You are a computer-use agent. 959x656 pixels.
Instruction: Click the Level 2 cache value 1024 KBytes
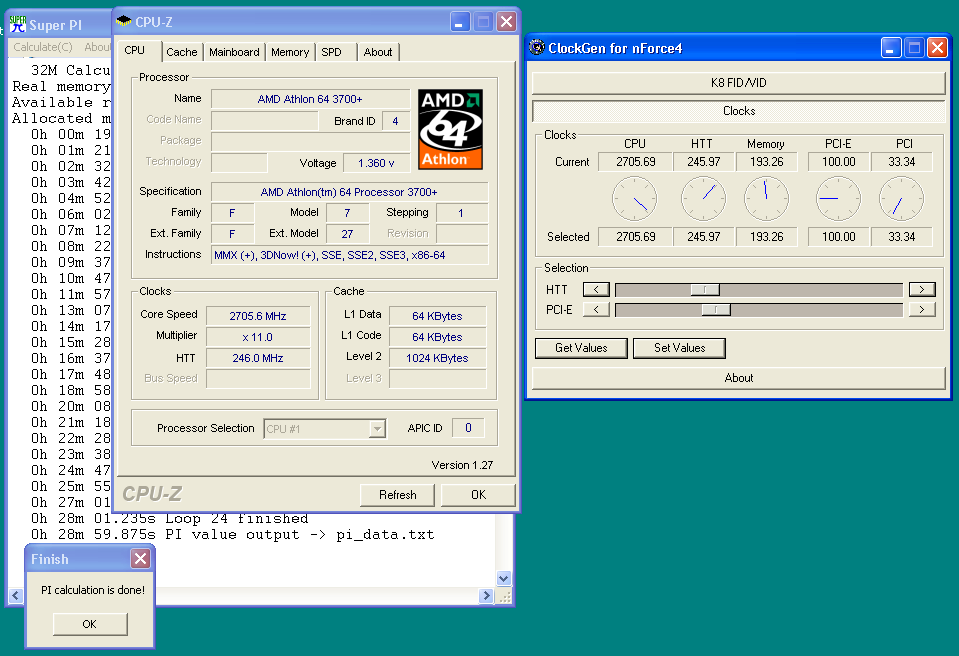click(437, 358)
